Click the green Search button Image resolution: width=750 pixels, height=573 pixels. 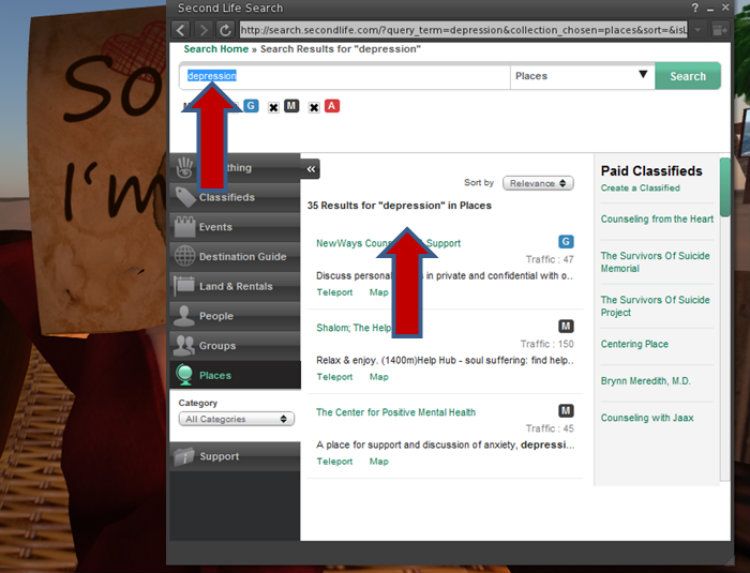[687, 76]
